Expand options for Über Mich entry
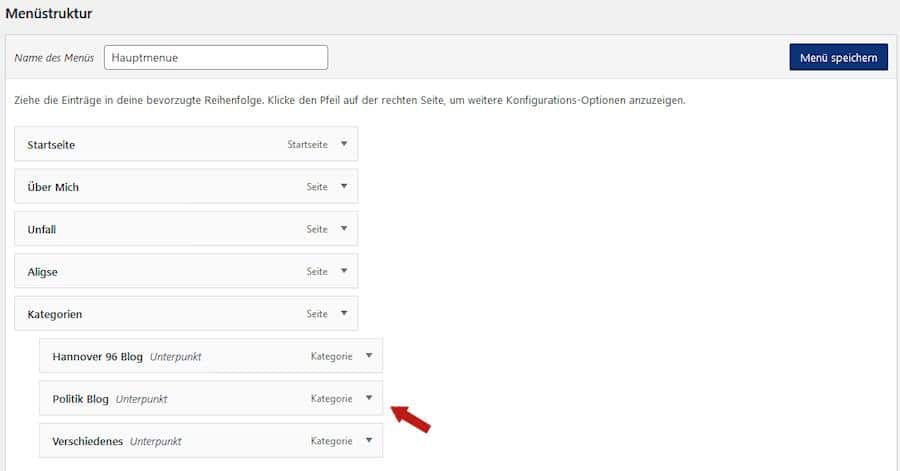The width and height of the screenshot is (900, 471). (343, 186)
